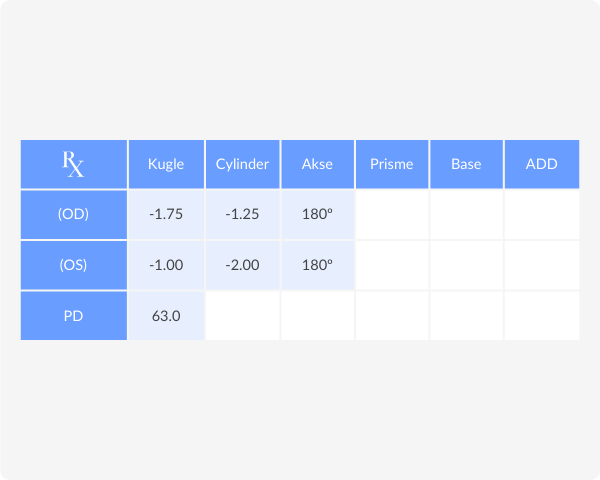
Task: Click the Prisme column header
Action: click(392, 164)
